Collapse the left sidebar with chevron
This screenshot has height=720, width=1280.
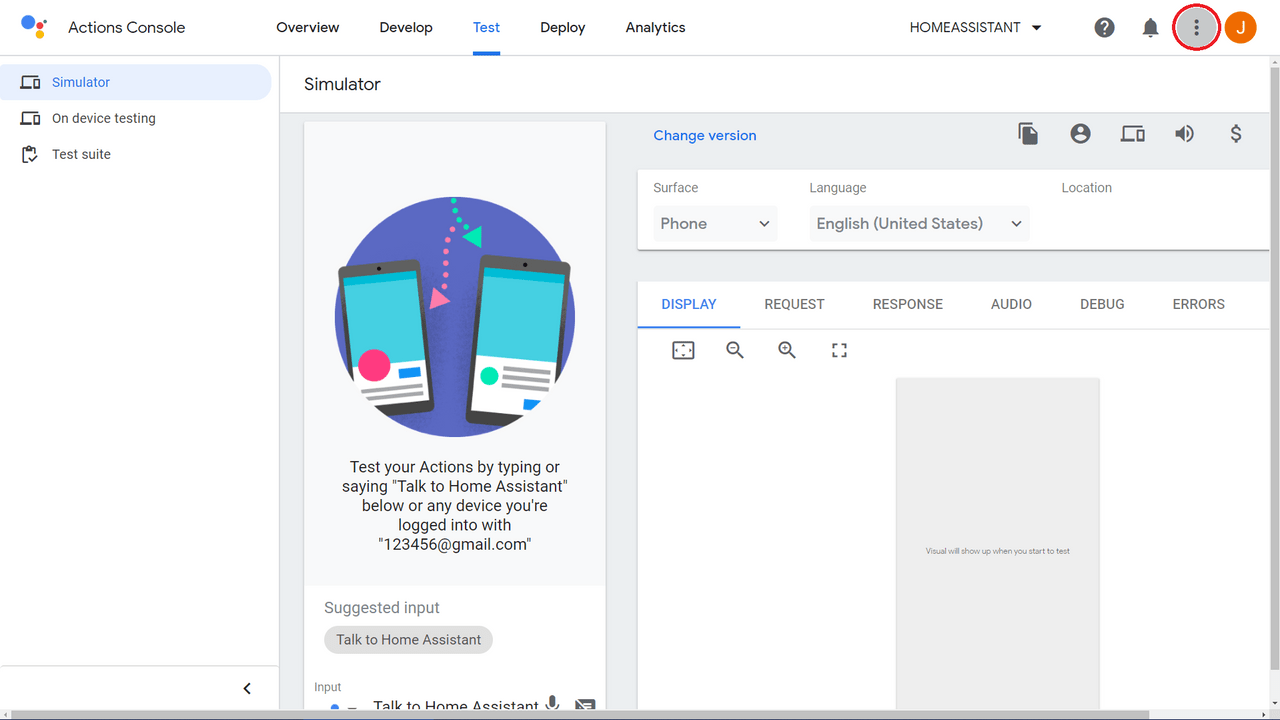247,688
